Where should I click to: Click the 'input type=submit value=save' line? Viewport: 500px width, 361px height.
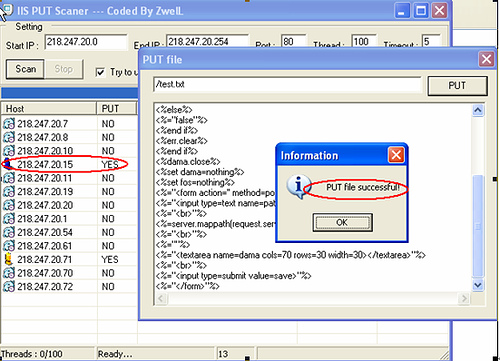[x=233, y=276]
